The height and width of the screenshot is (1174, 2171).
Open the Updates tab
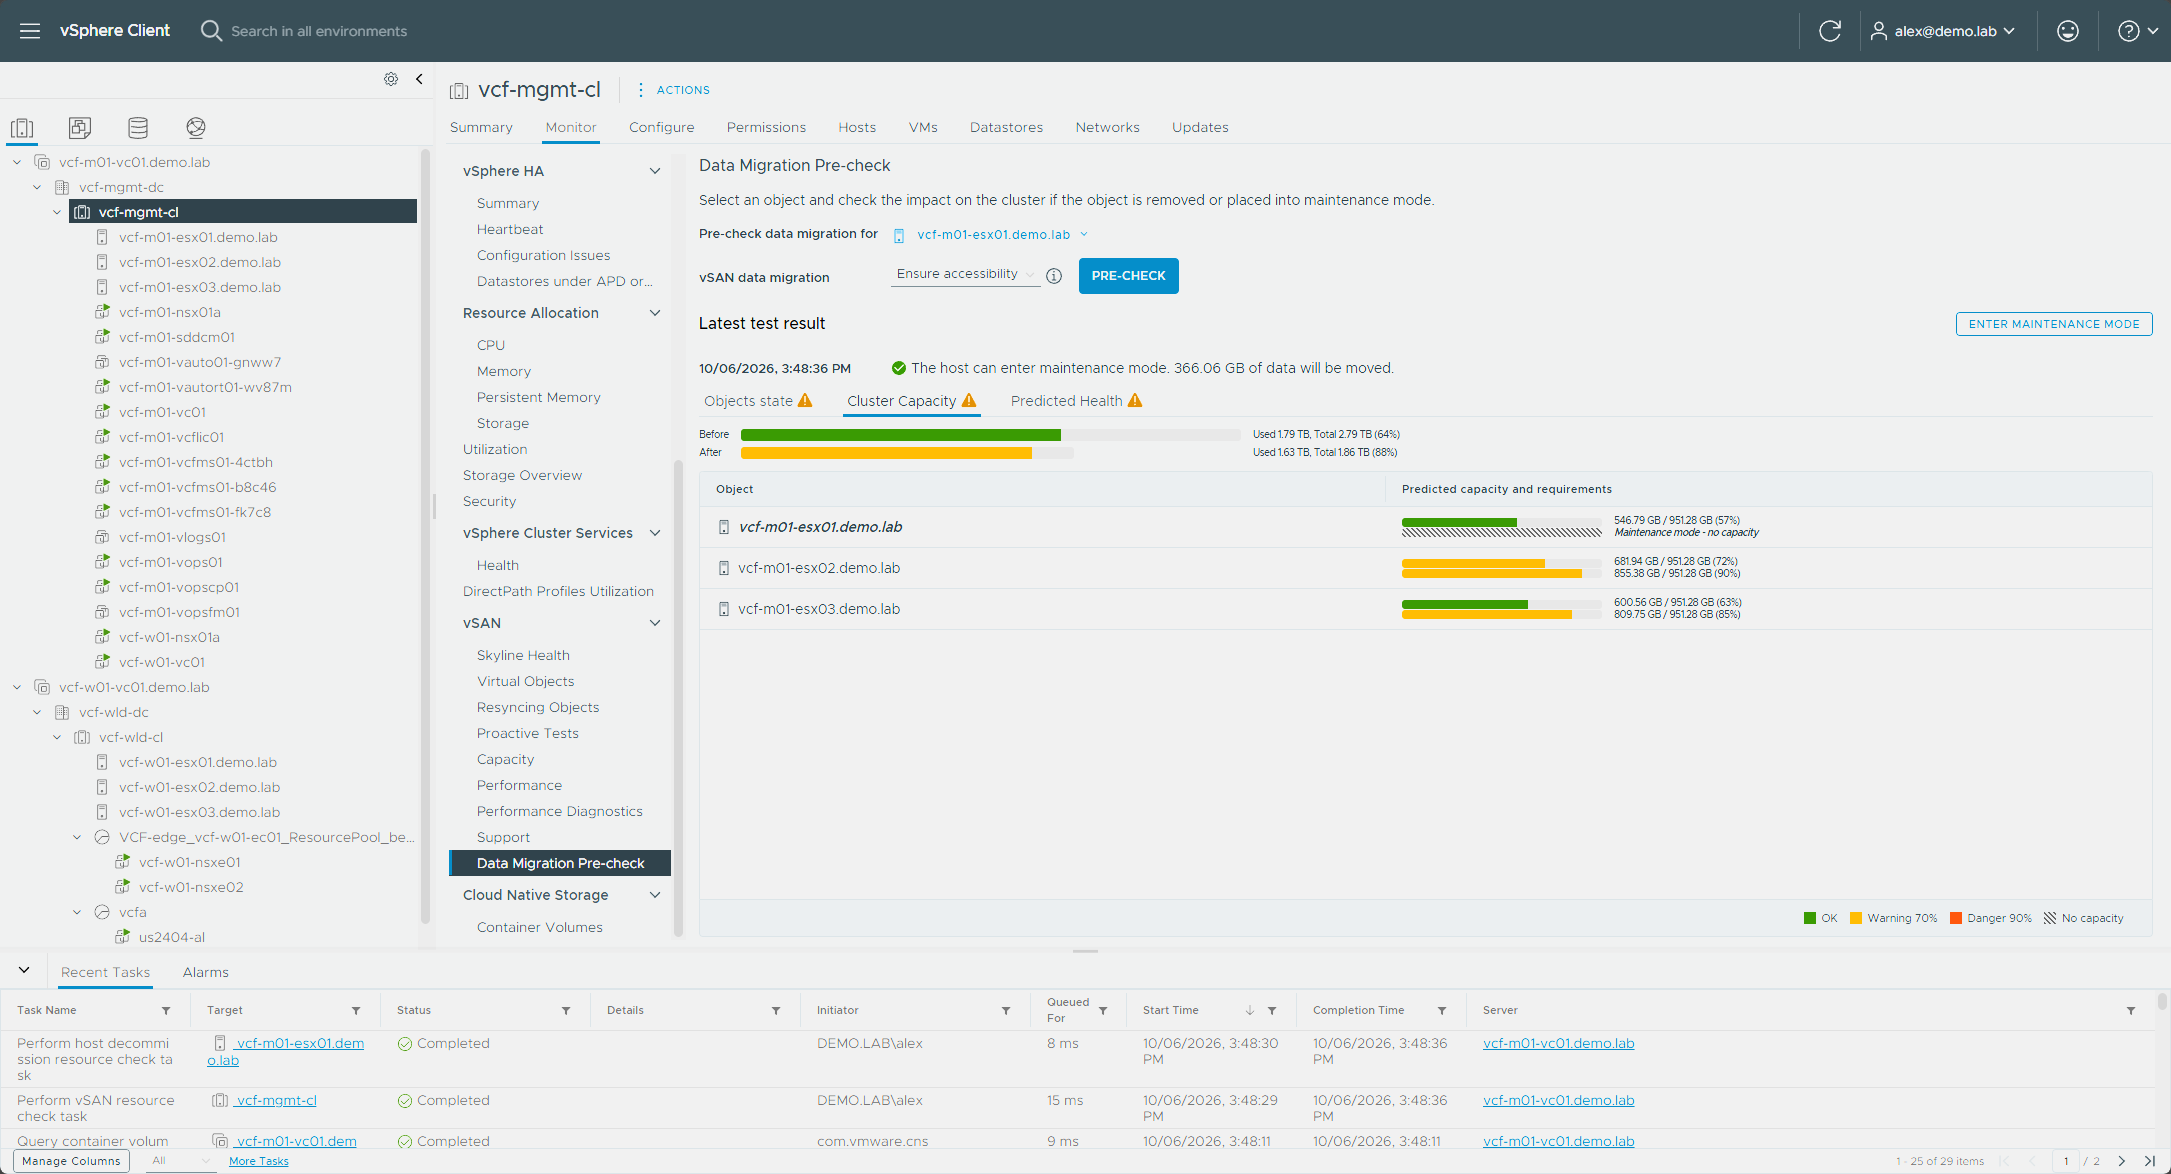(1200, 127)
